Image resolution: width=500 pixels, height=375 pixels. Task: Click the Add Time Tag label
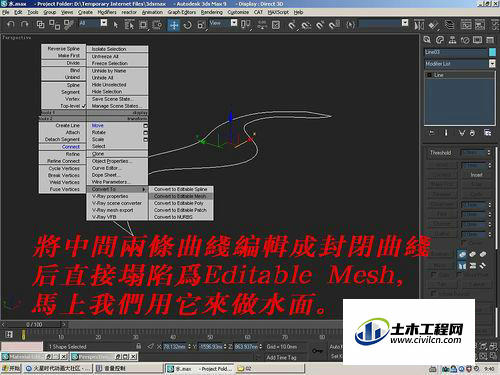point(281,357)
